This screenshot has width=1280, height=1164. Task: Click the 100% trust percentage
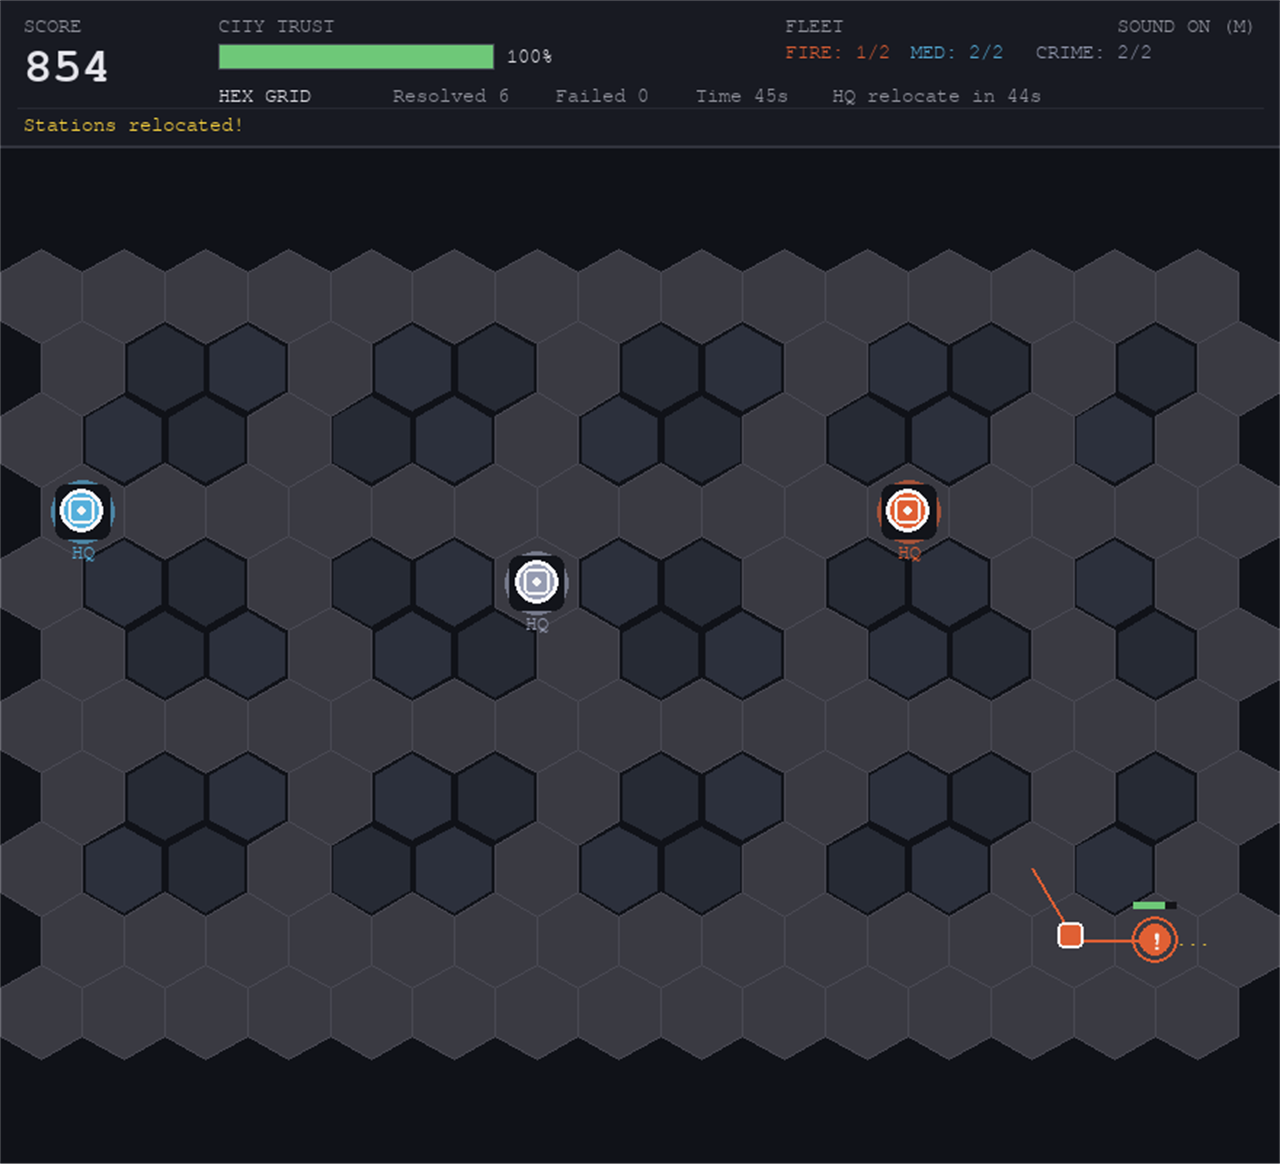point(529,57)
